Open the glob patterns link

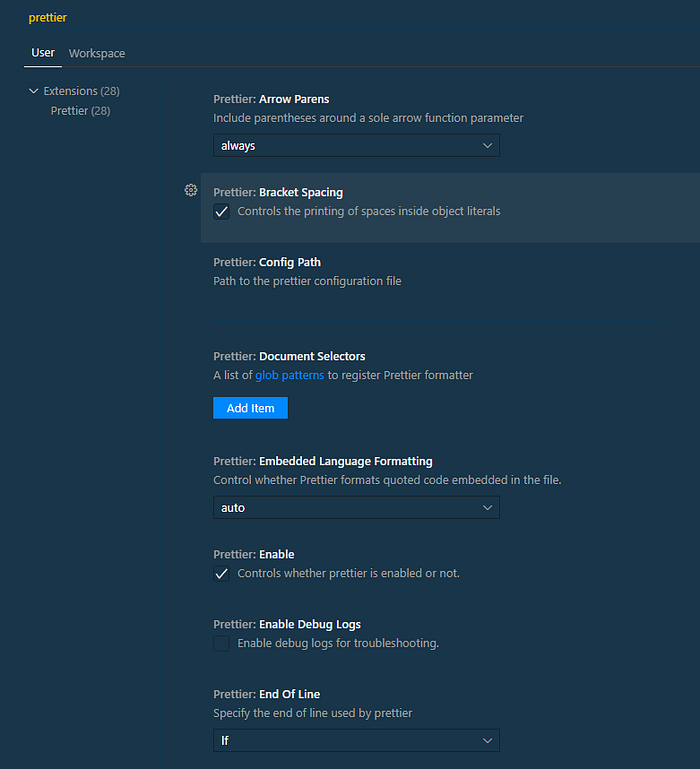click(x=289, y=375)
